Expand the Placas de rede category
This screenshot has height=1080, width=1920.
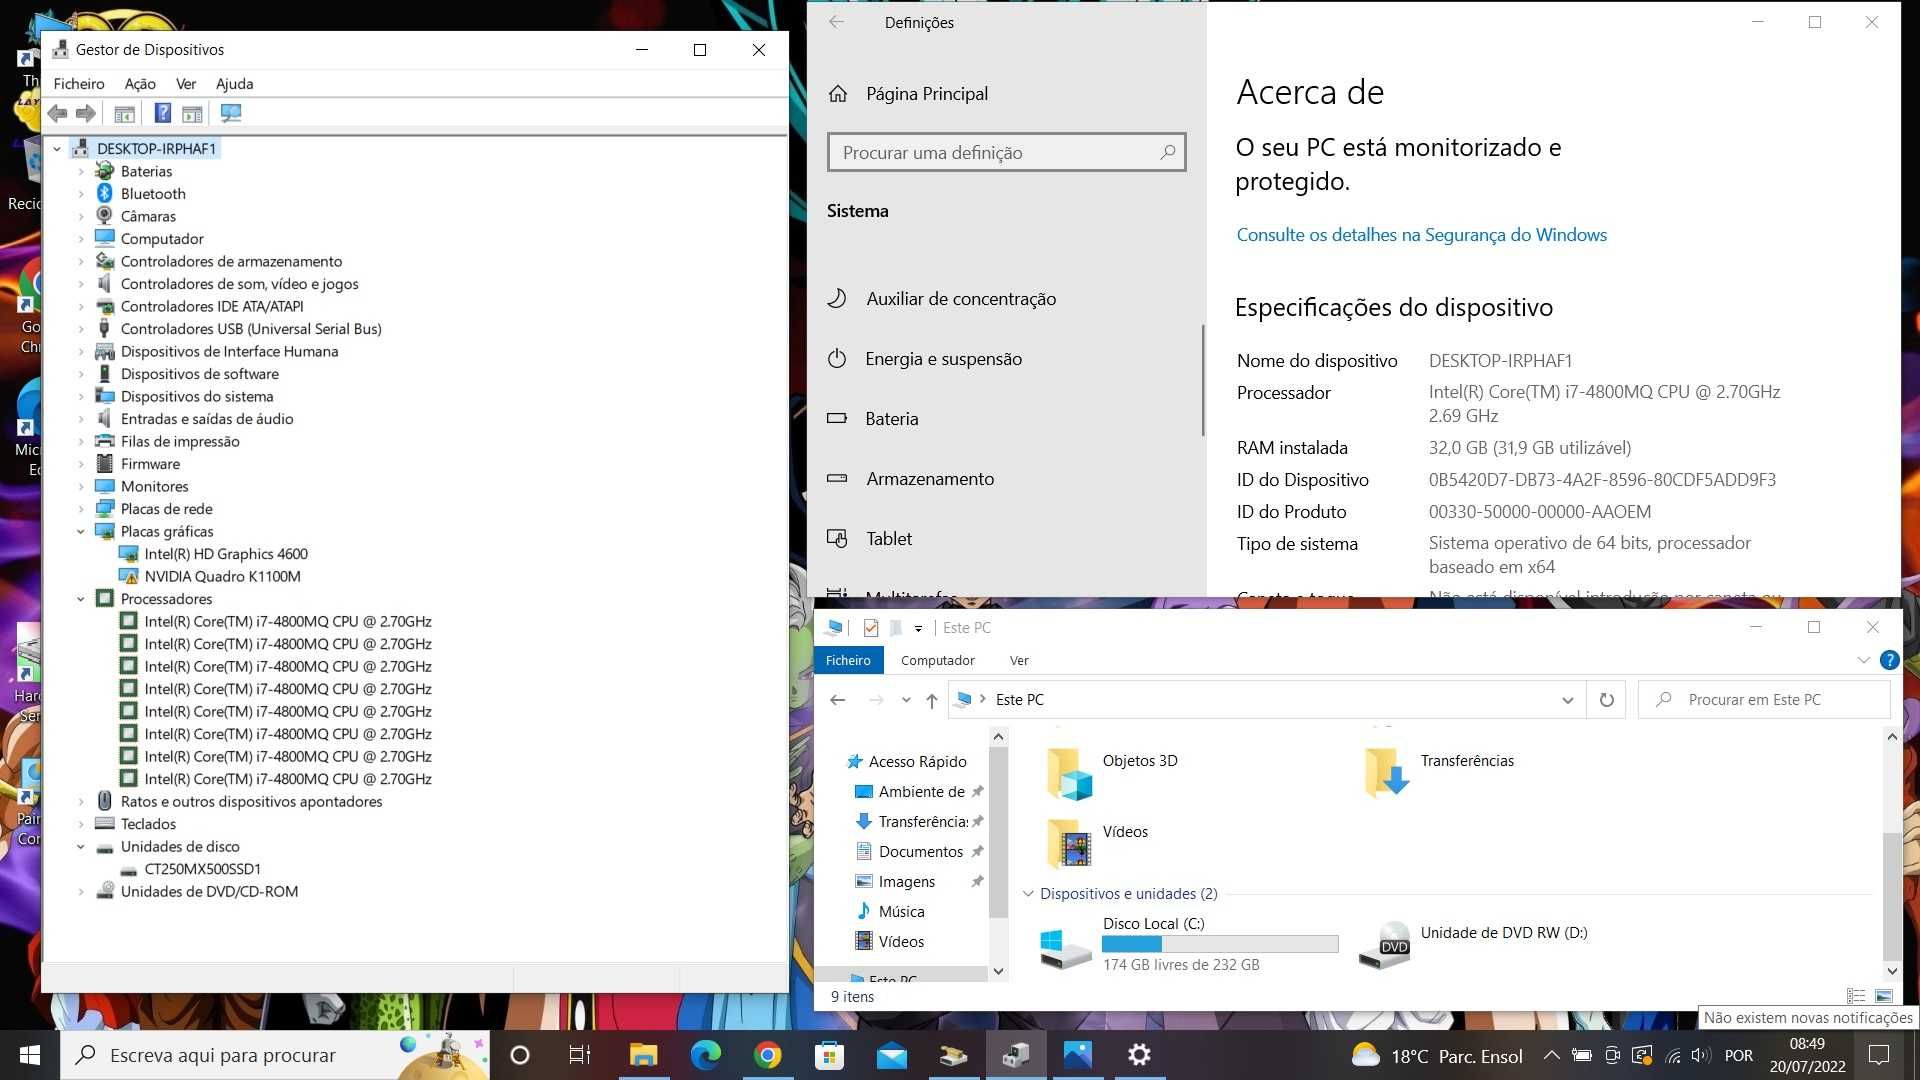(x=81, y=509)
